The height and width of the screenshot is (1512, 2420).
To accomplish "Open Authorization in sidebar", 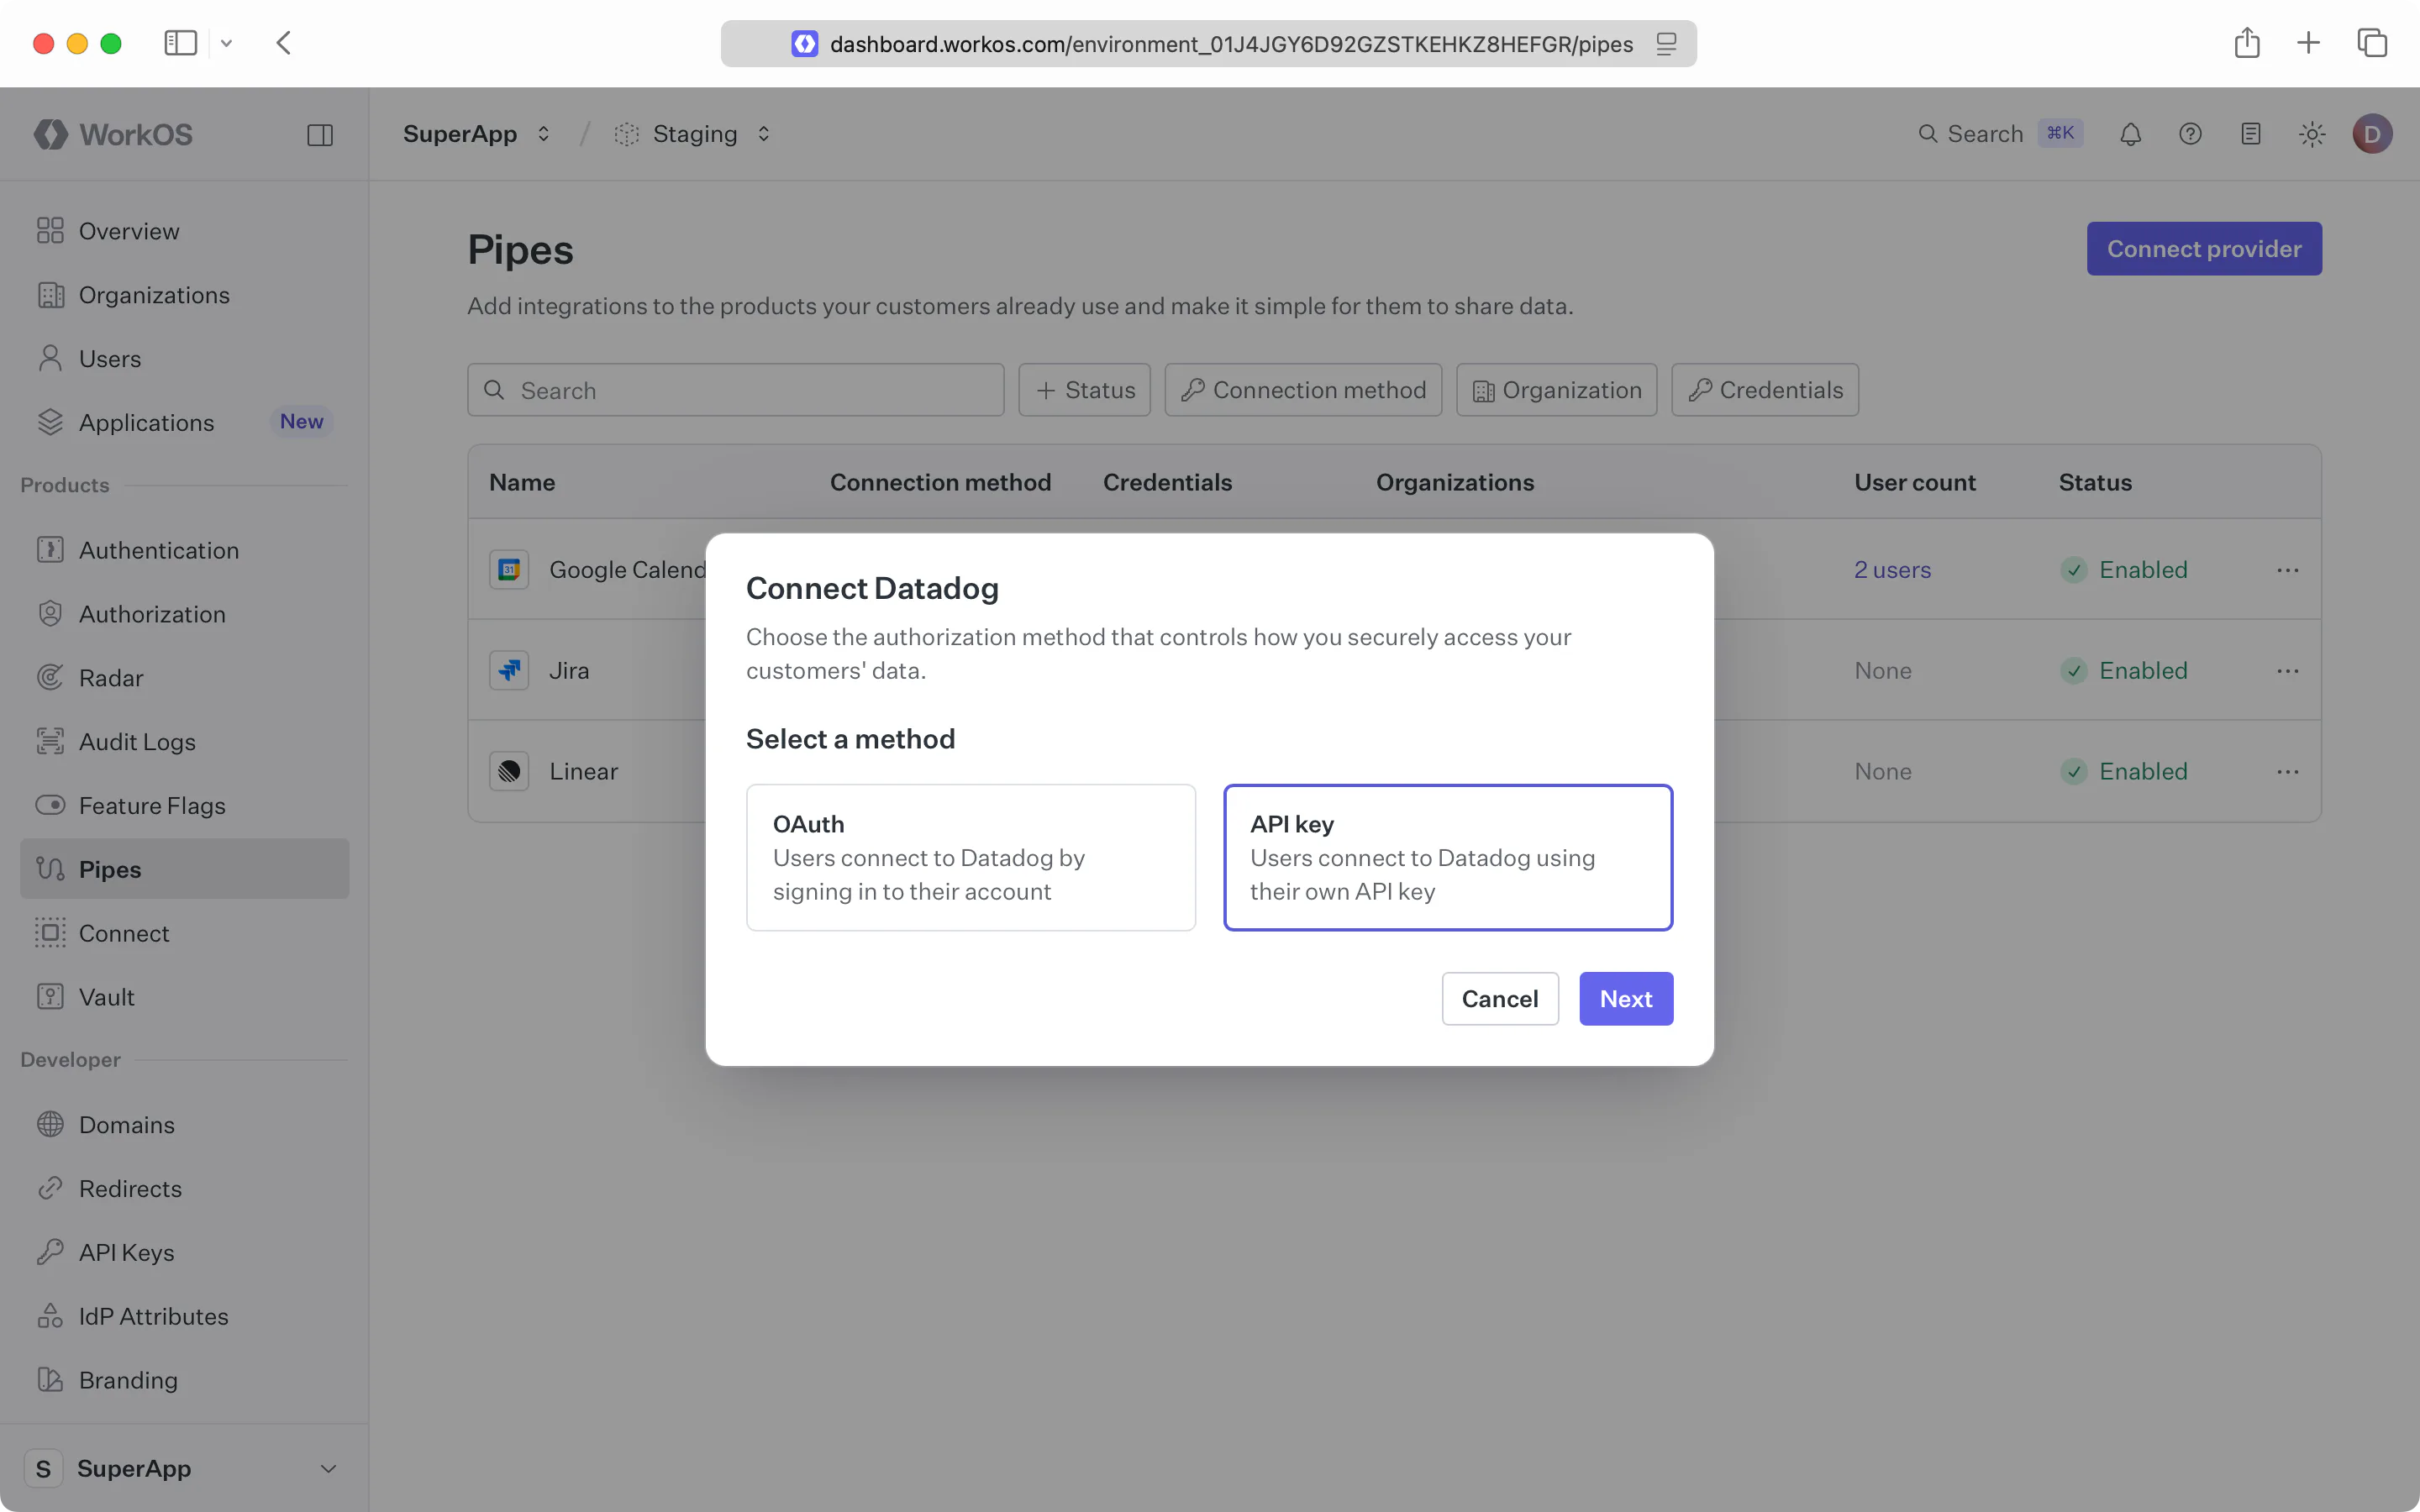I will point(184,614).
